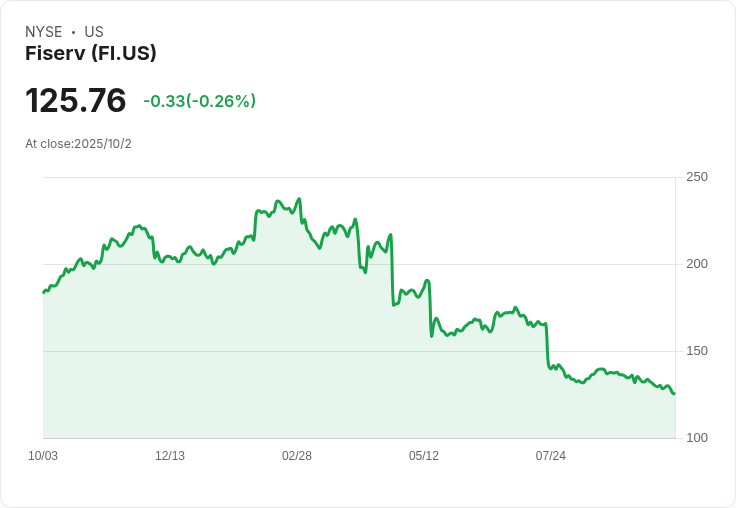This screenshot has width=736, height=508.
Task: Select the 10/03 date on x-axis
Action: tap(43, 456)
